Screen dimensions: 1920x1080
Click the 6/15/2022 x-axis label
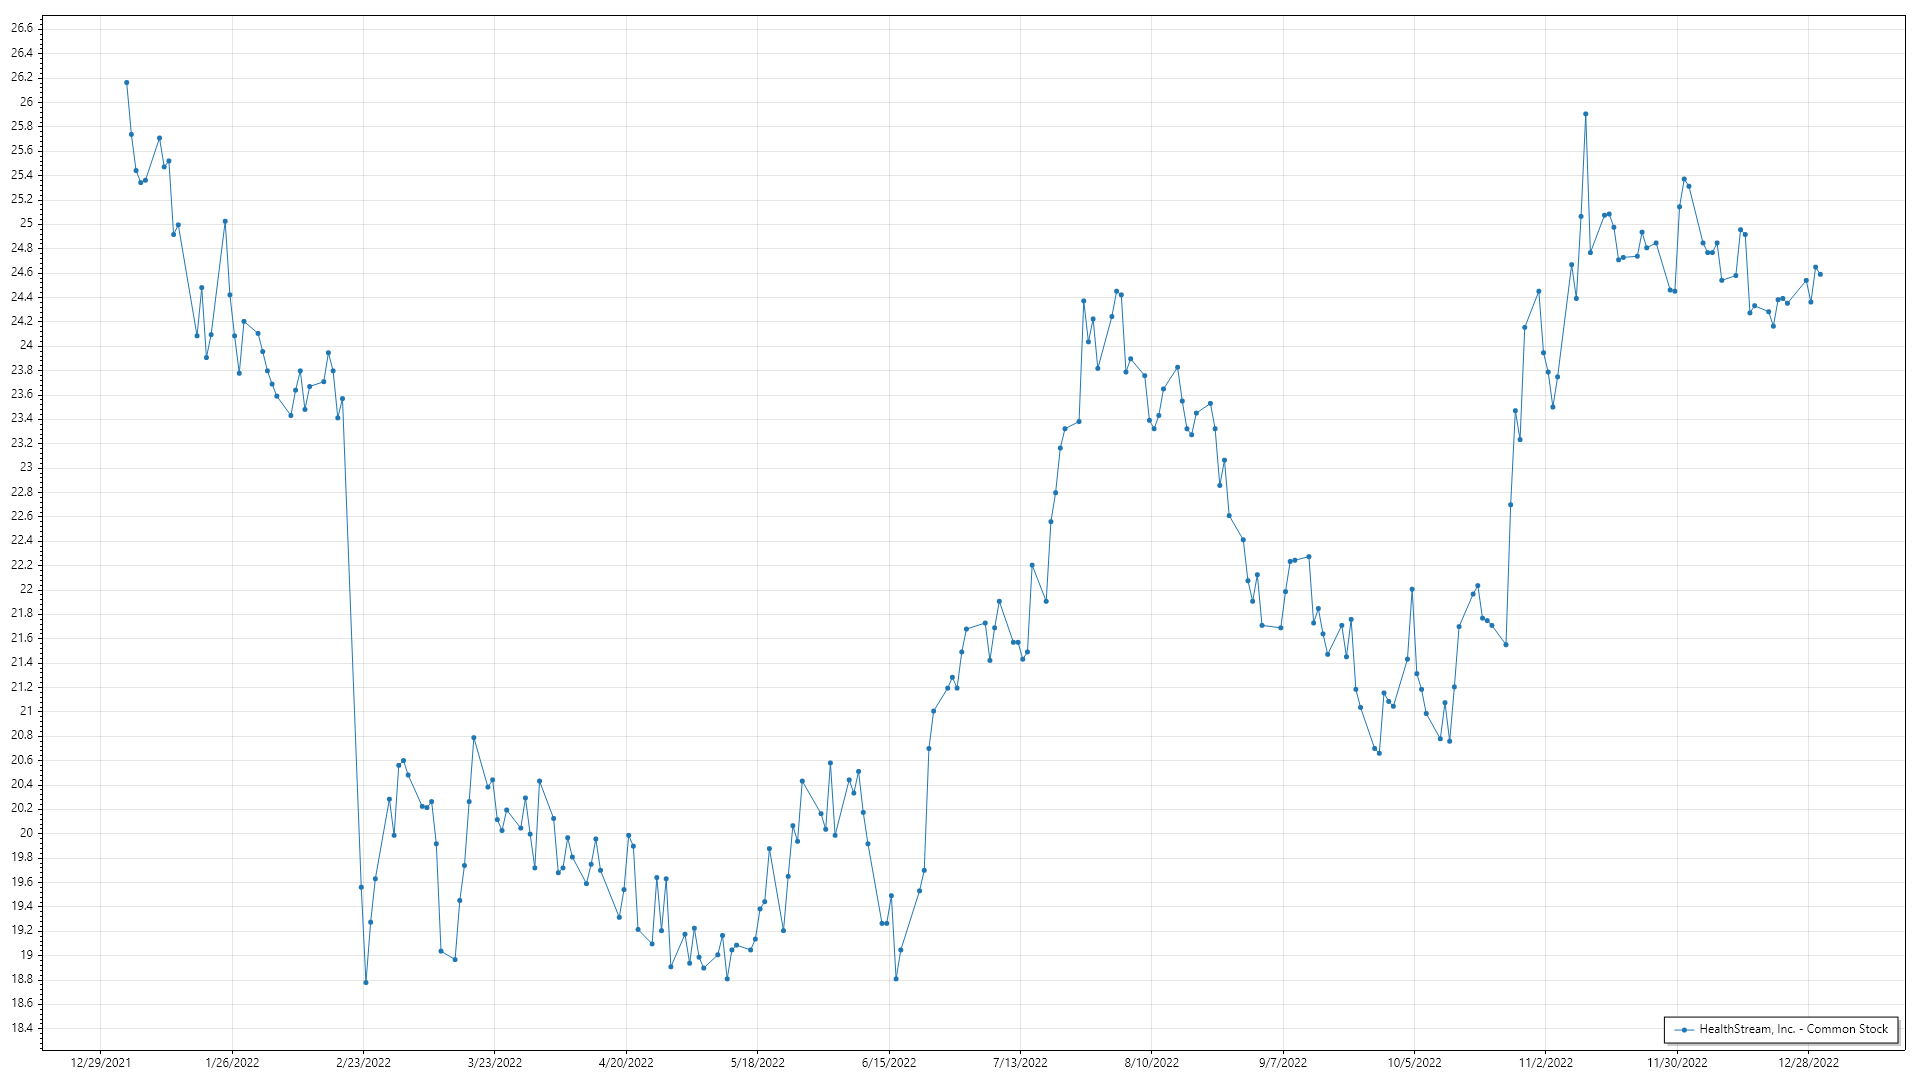(x=889, y=1063)
